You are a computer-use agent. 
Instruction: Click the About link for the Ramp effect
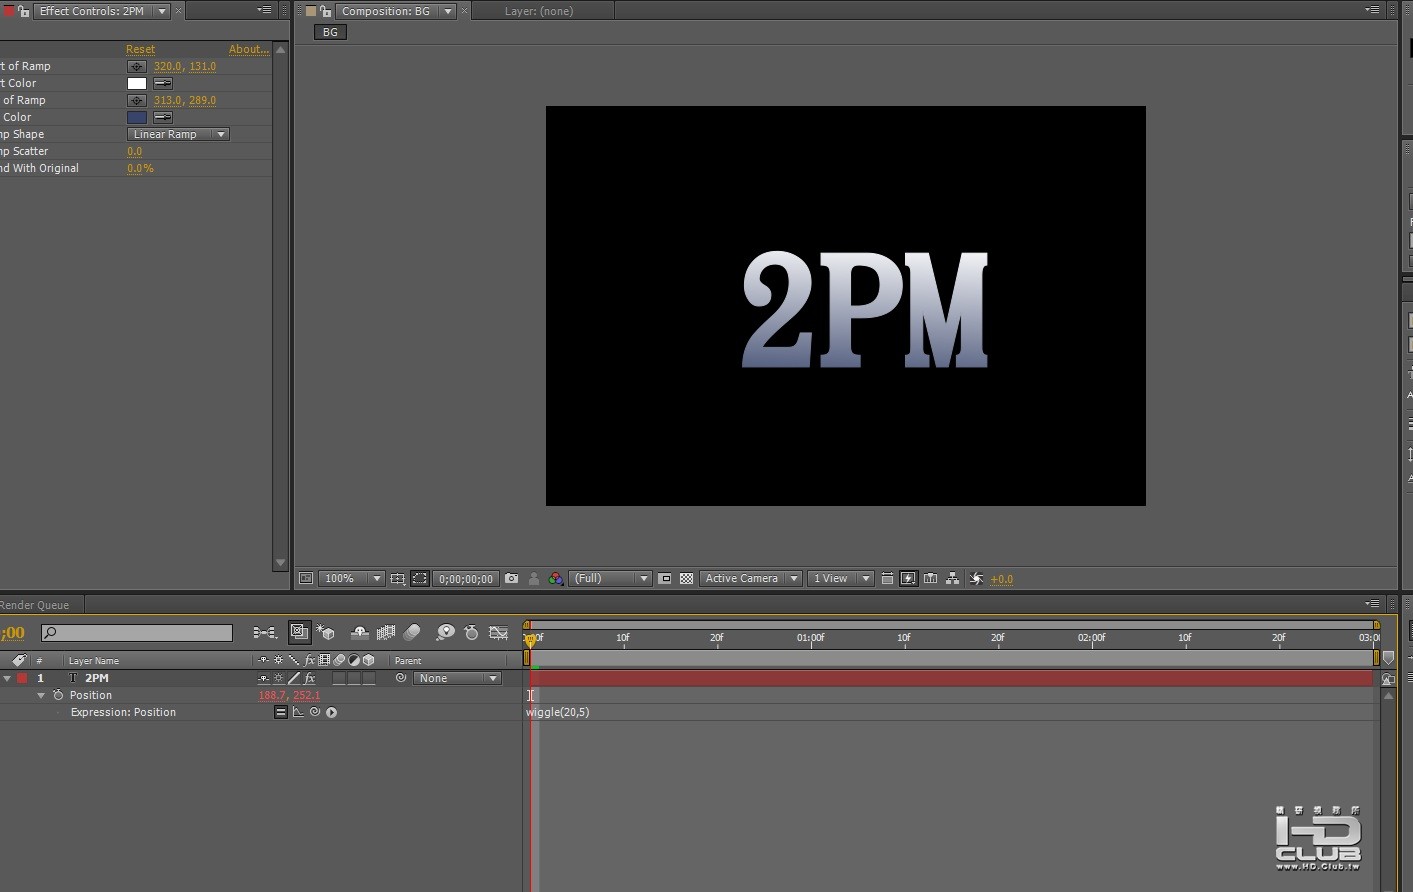tap(249, 50)
